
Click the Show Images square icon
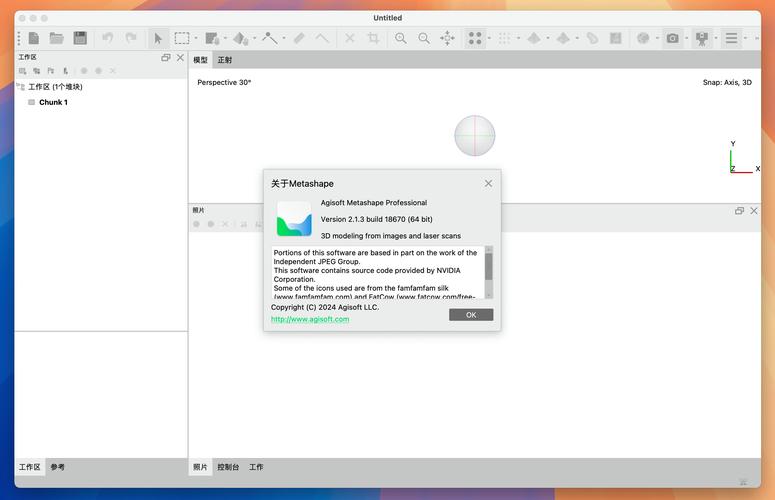coord(615,38)
